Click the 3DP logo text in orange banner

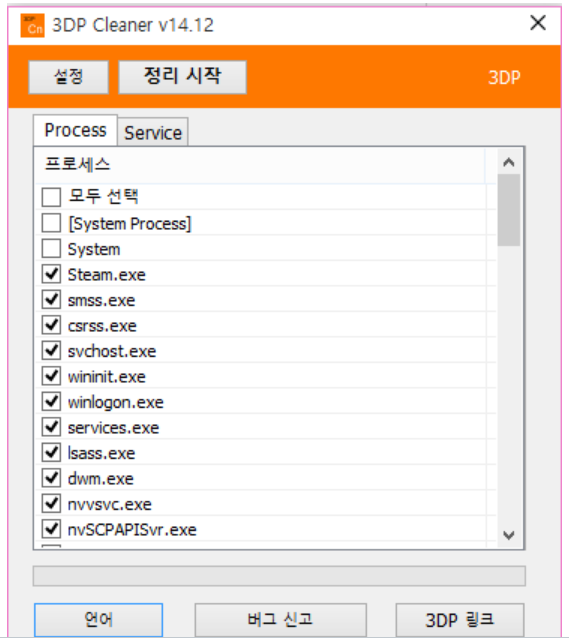coord(504,77)
